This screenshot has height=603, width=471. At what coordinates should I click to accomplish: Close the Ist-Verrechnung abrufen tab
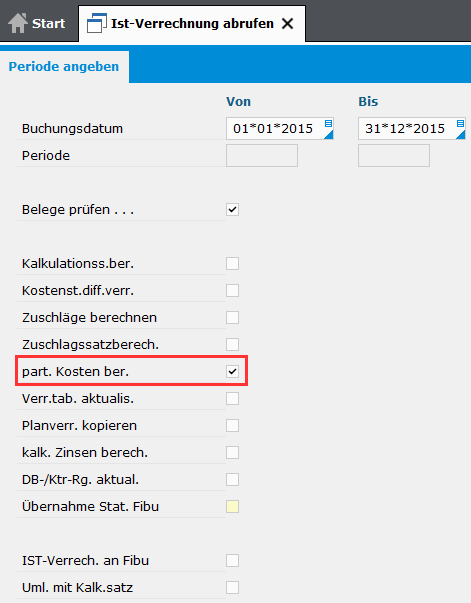pyautogui.click(x=288, y=24)
